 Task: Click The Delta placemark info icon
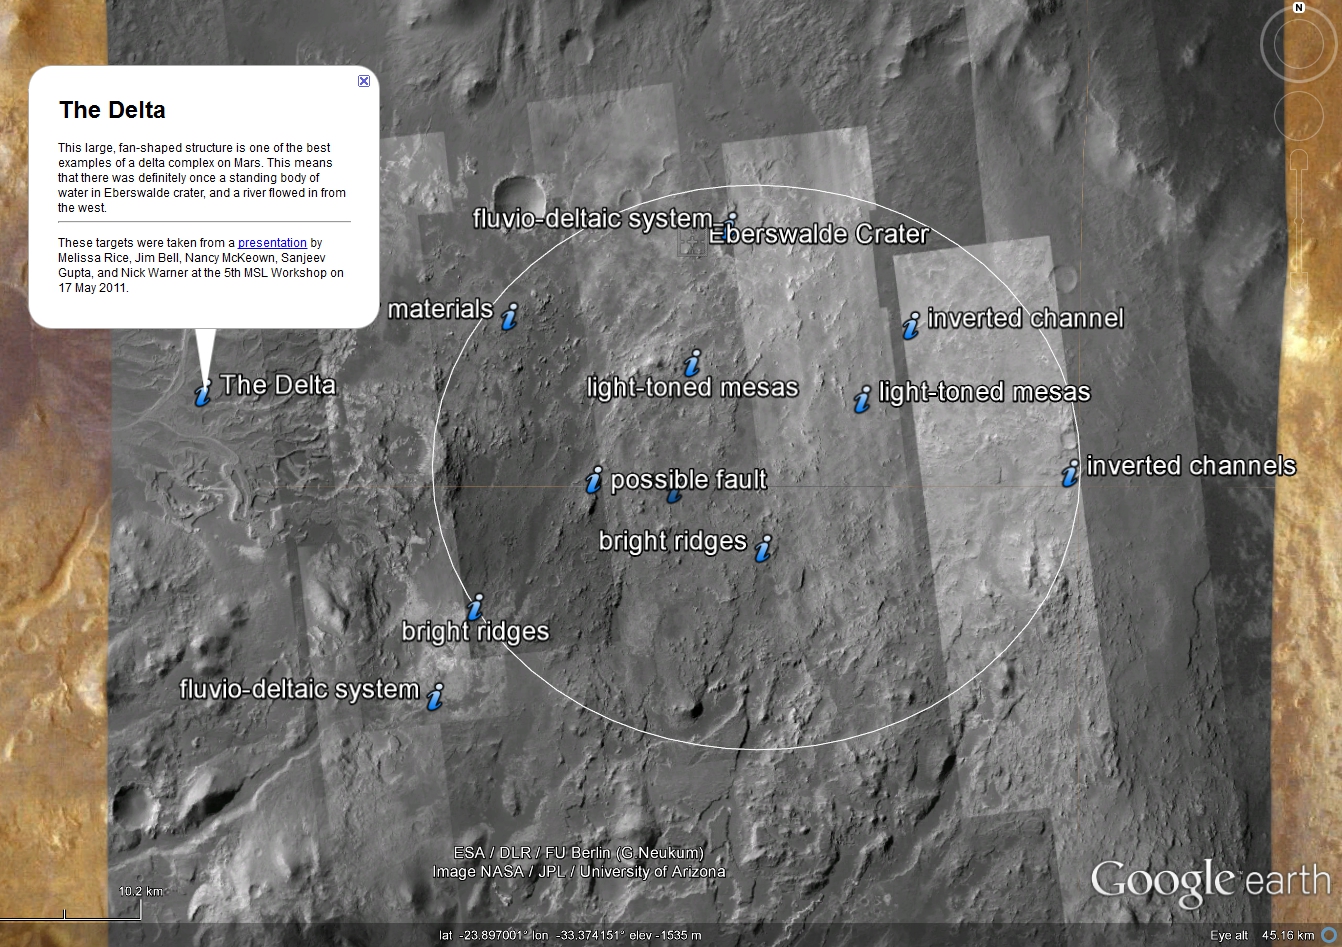(203, 392)
